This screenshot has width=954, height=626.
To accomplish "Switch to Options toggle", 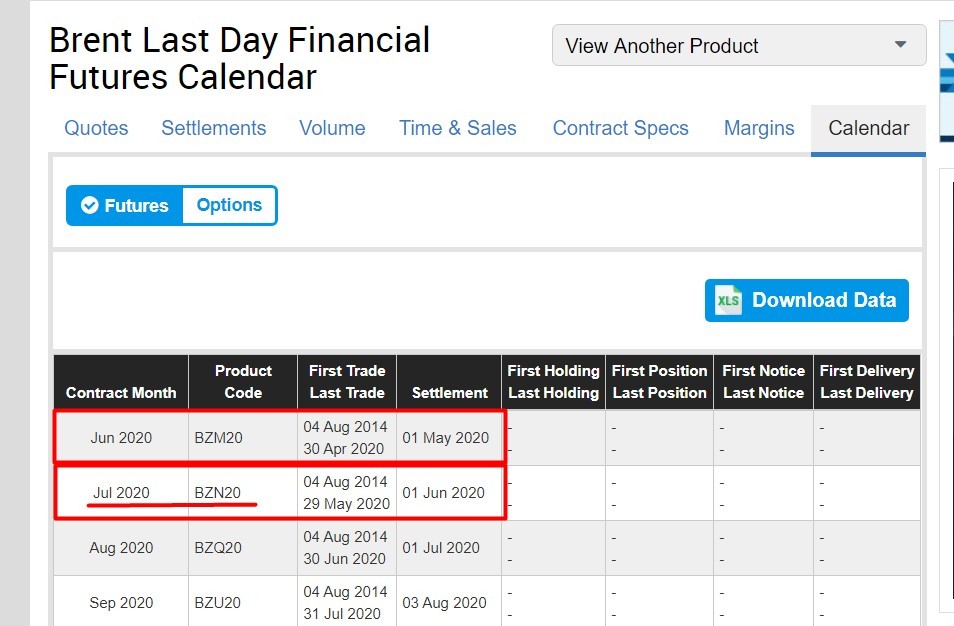I will coord(229,205).
